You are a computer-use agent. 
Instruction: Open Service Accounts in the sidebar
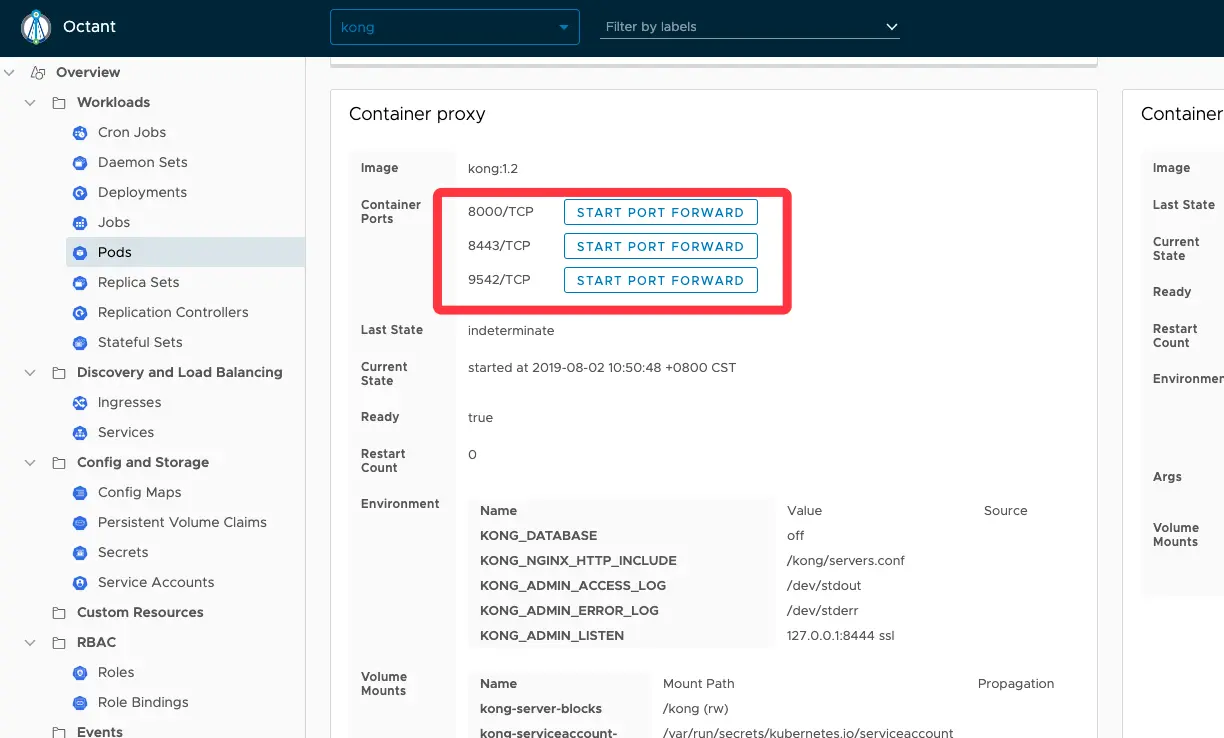tap(156, 582)
